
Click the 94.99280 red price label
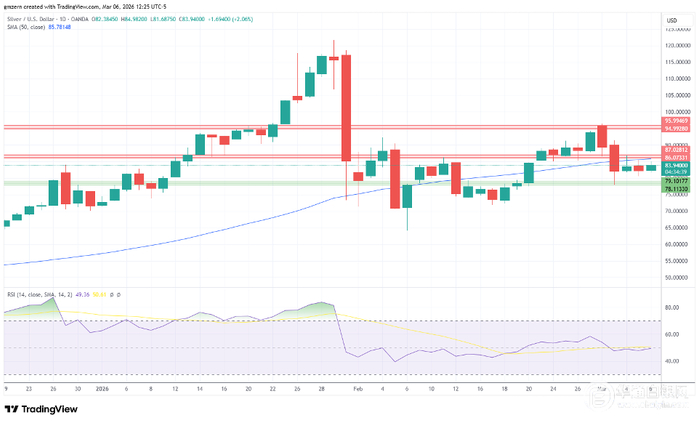pyautogui.click(x=676, y=129)
